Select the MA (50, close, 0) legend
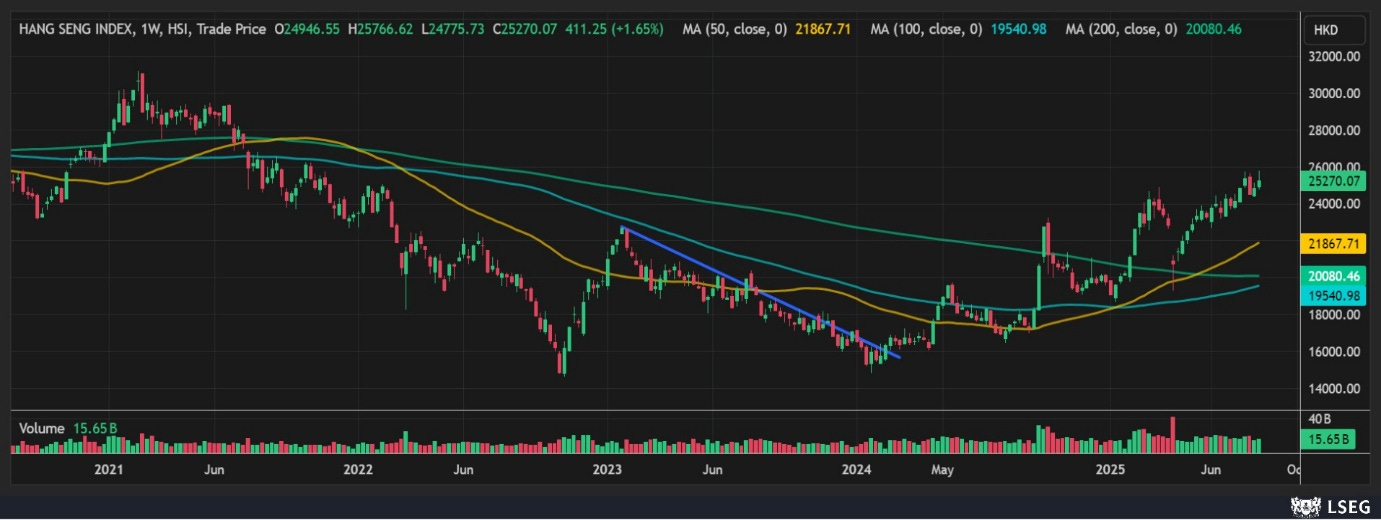 (x=735, y=30)
